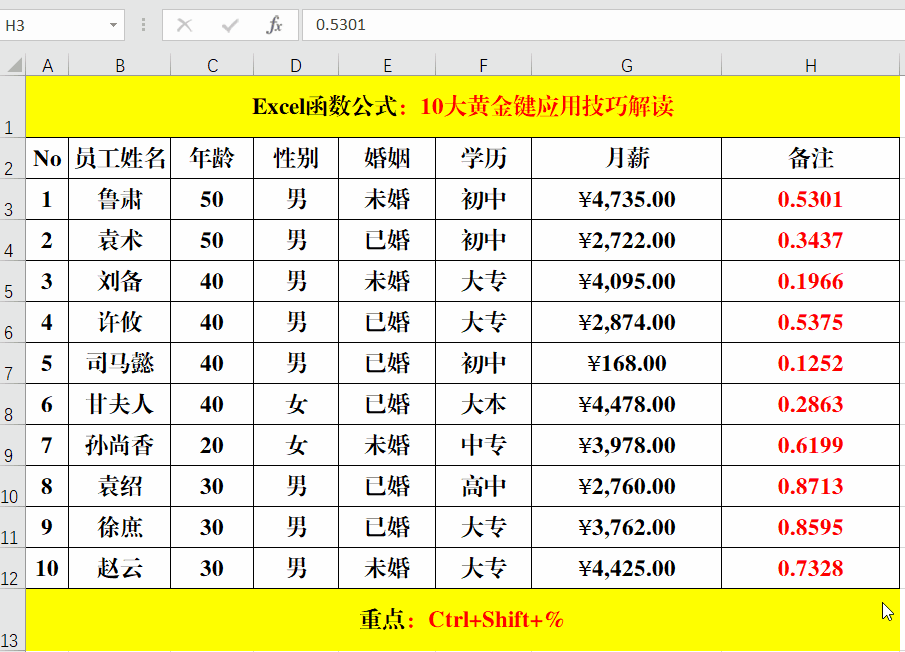Click the salary cell "¥2,722.00"
This screenshot has height=652, width=905.
tap(626, 240)
